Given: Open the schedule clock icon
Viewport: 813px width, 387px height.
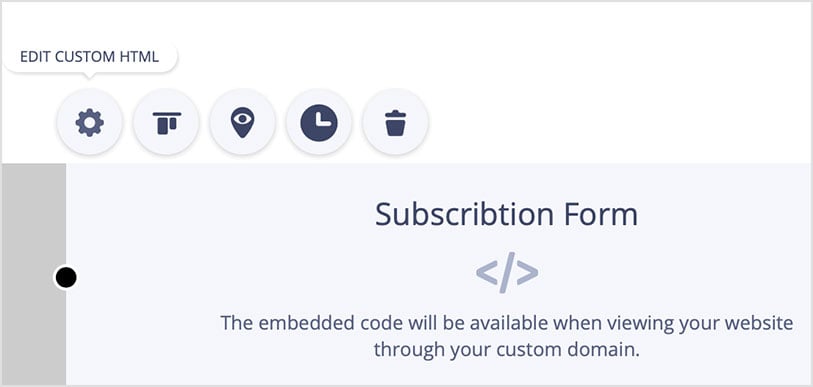Looking at the screenshot, I should click(318, 122).
